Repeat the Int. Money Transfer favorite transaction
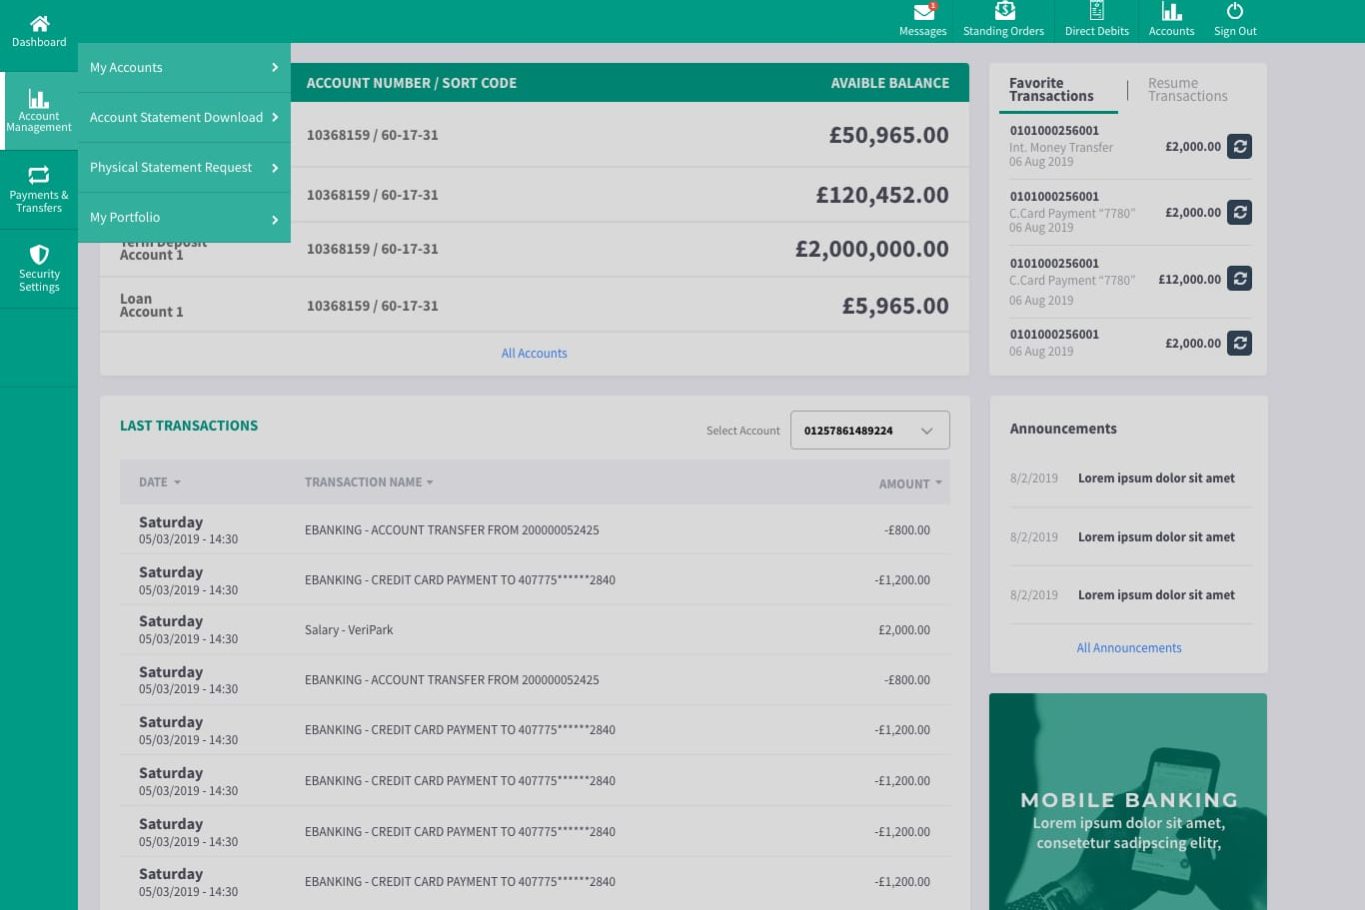Viewport: 1365px width, 910px height. pyautogui.click(x=1239, y=147)
